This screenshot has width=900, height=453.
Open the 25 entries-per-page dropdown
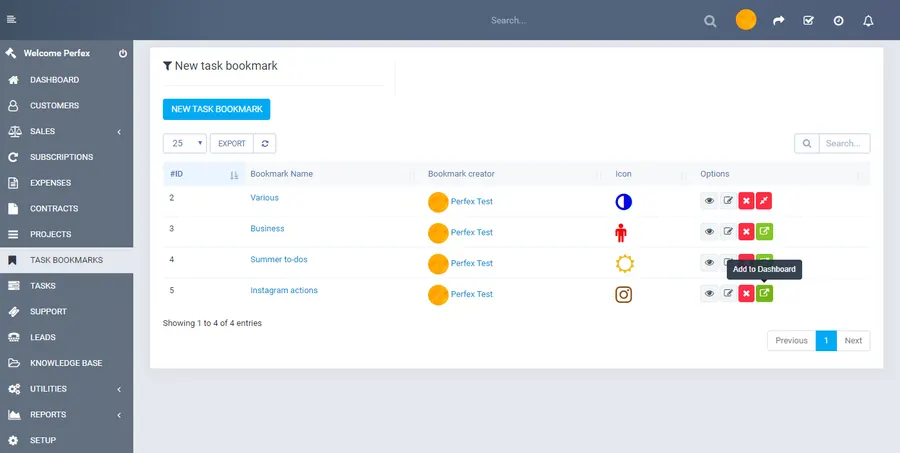coord(185,144)
